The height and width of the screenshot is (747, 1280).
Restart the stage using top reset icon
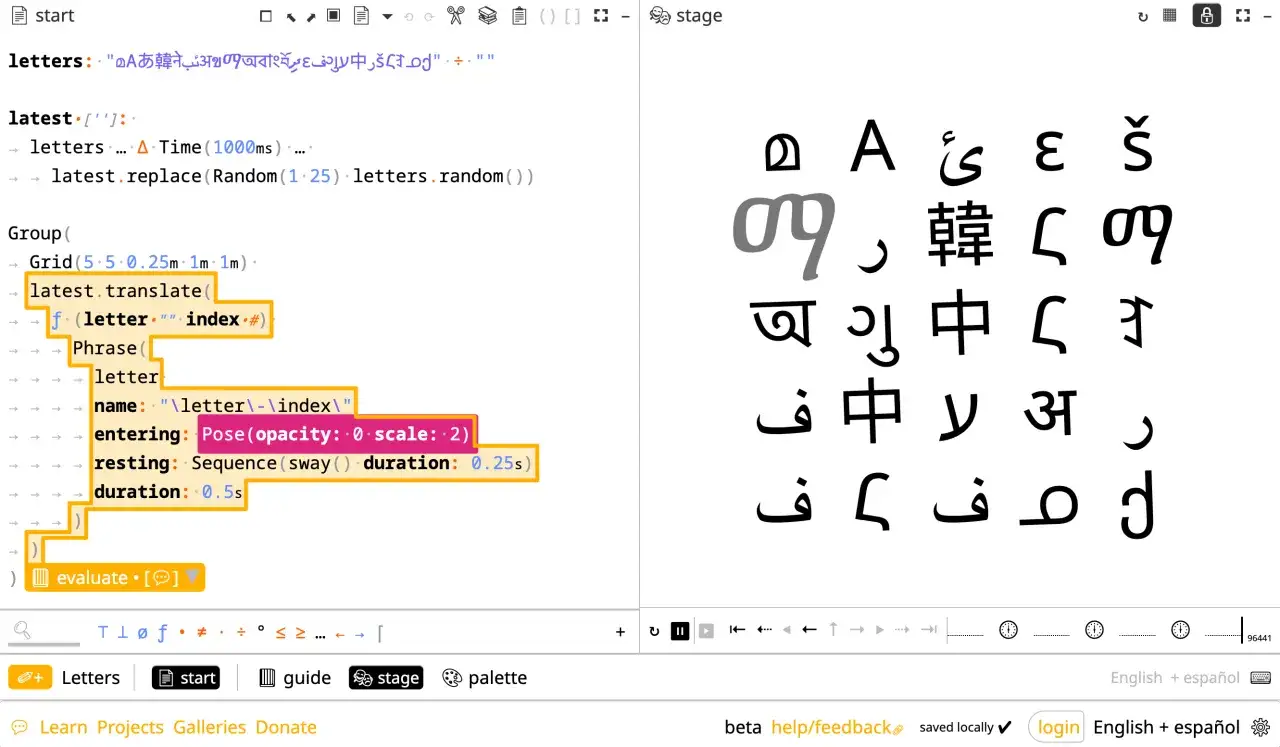tap(1143, 16)
